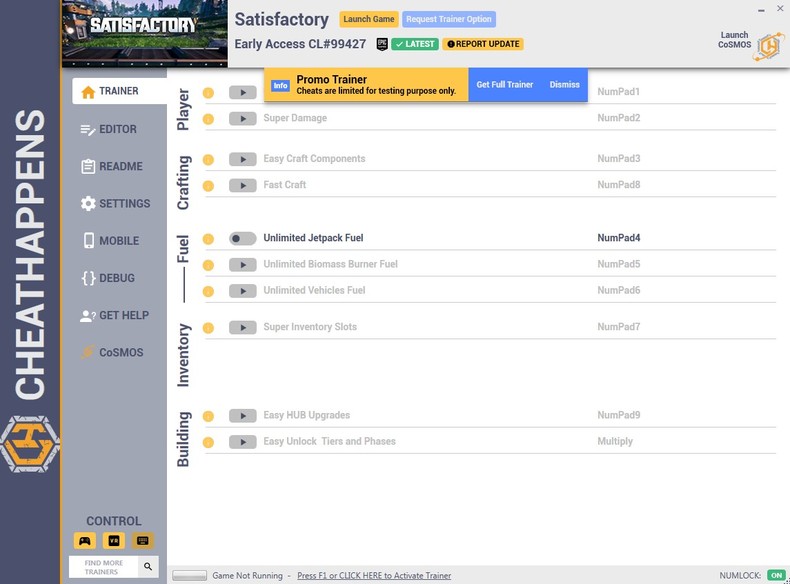
Task: Click info dot beside Easy Craft Components
Action: pyautogui.click(x=208, y=160)
